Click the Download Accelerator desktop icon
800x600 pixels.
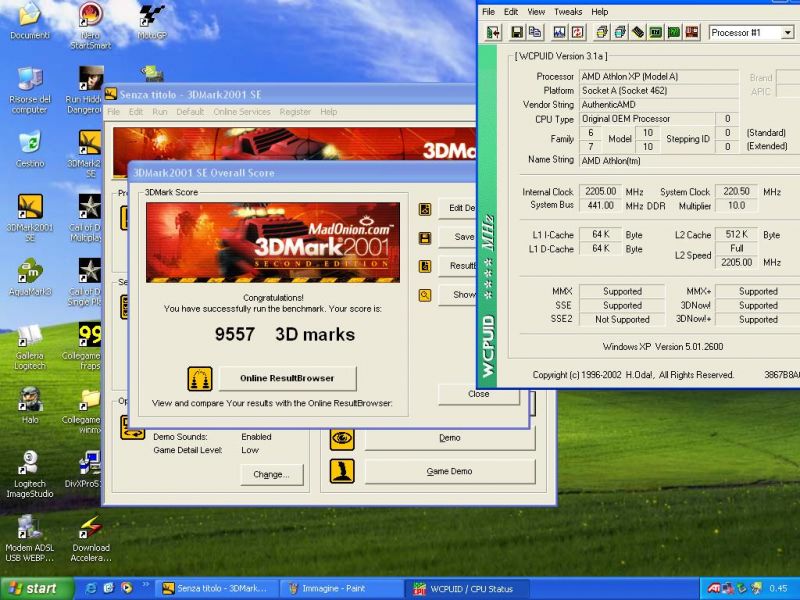91,539
